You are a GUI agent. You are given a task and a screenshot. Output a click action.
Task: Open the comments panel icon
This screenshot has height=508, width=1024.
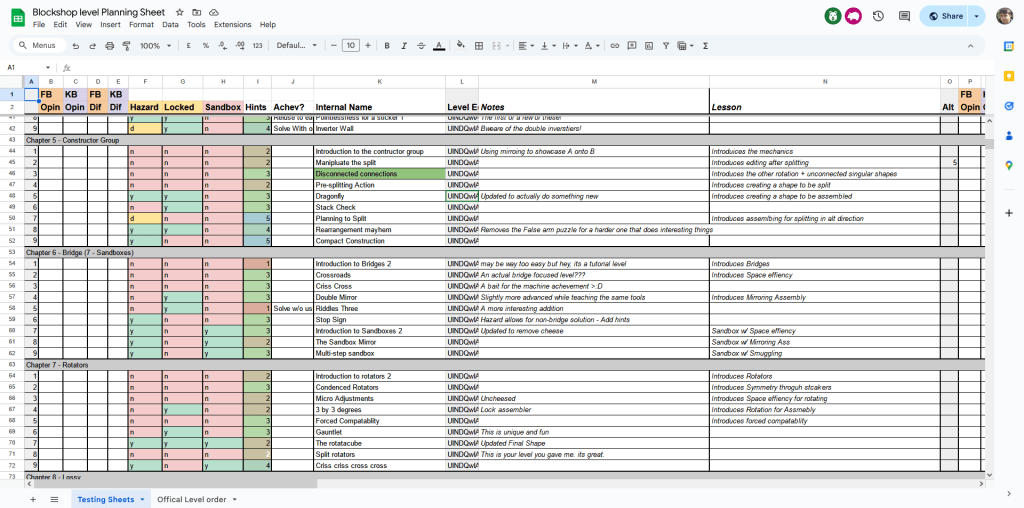coord(904,16)
